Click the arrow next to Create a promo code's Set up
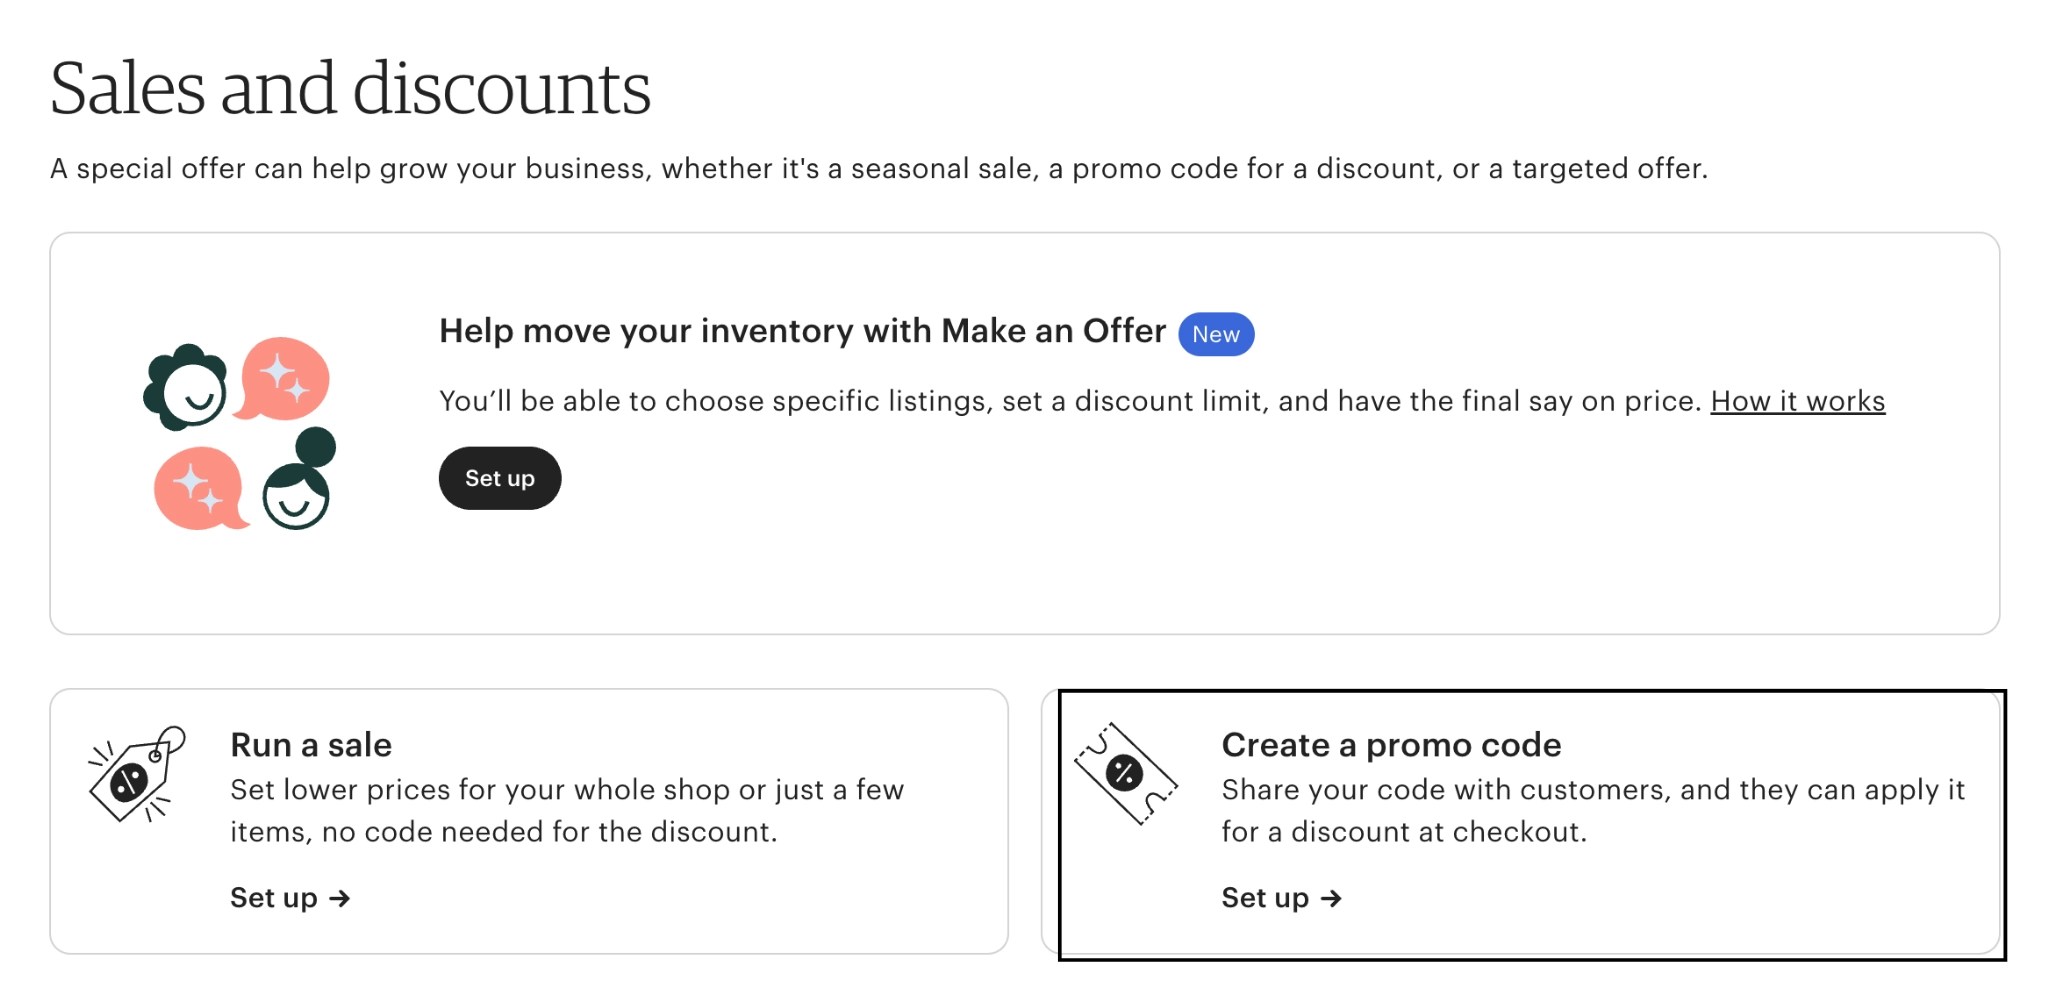This screenshot has width=2048, height=995. 1333,898
